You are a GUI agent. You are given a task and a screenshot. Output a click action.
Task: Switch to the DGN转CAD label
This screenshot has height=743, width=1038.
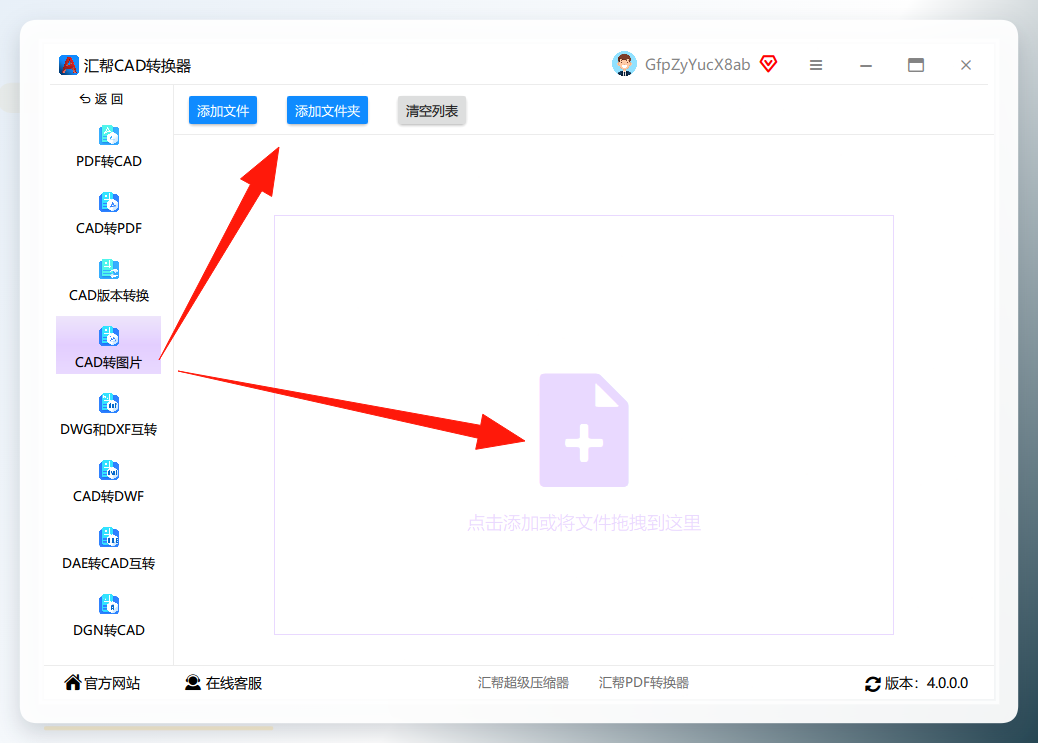[109, 630]
